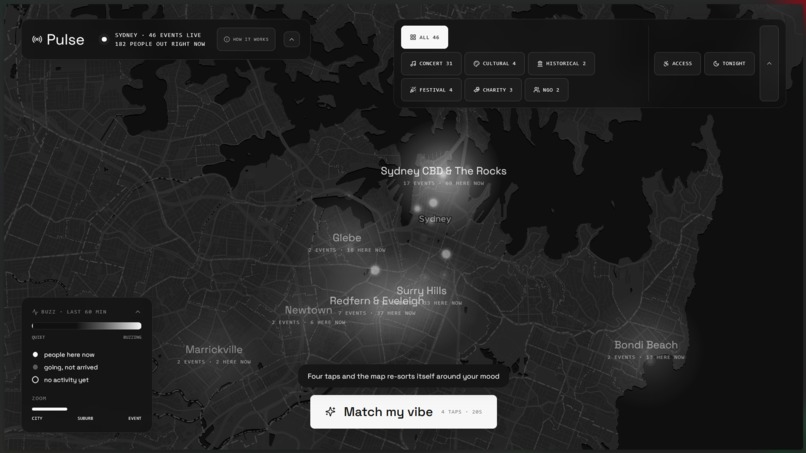Click the live status dot beside Sydney text
Screen dimensions: 806x453
[104, 40]
